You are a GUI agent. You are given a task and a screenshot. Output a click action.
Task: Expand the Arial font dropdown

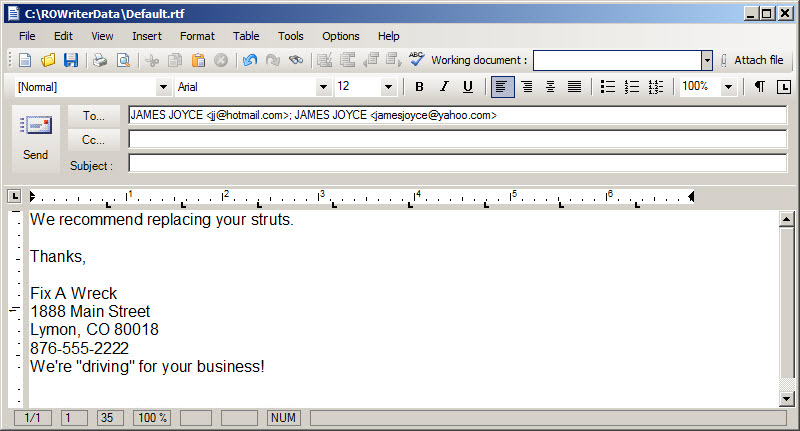click(323, 87)
